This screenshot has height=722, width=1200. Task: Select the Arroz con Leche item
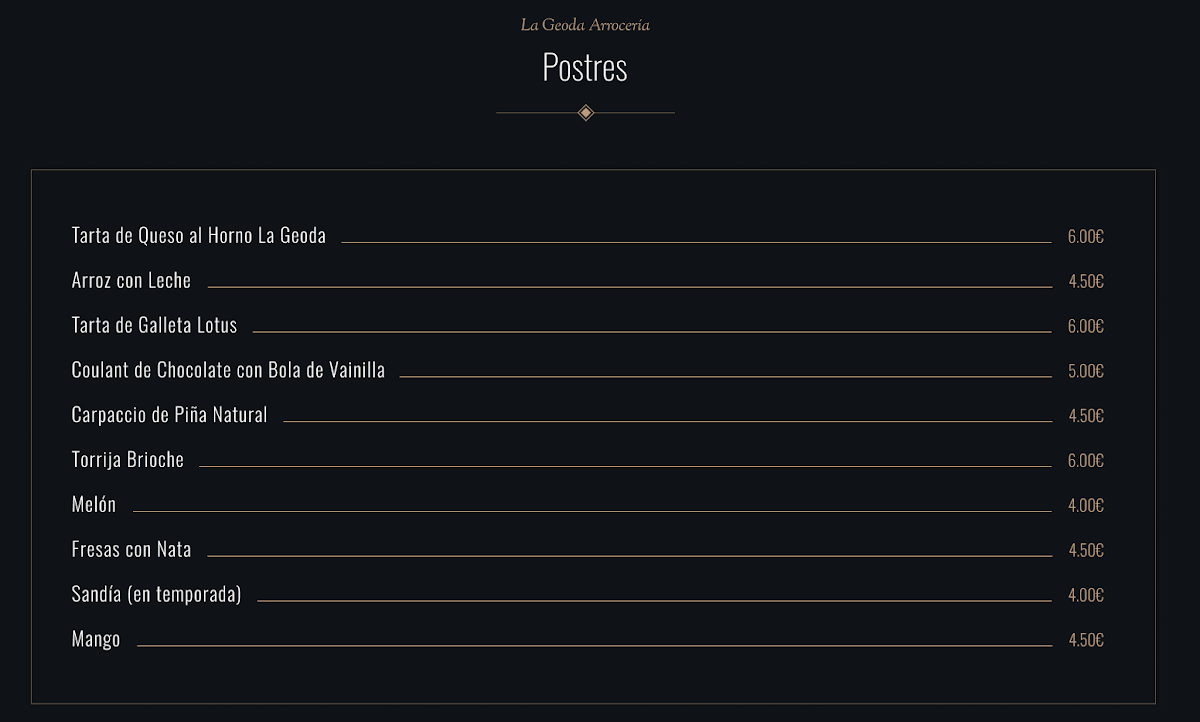click(131, 281)
